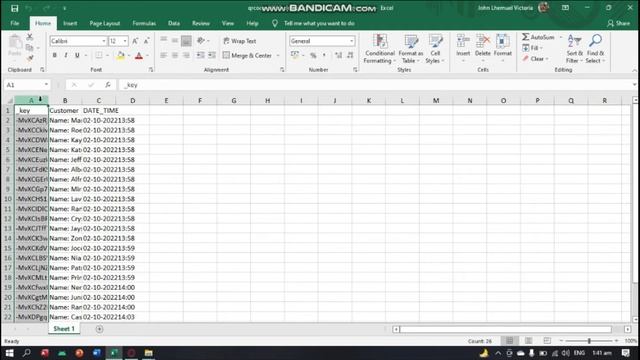The width and height of the screenshot is (640, 360).
Task: Toggle Center alignment
Action: tap(175, 55)
